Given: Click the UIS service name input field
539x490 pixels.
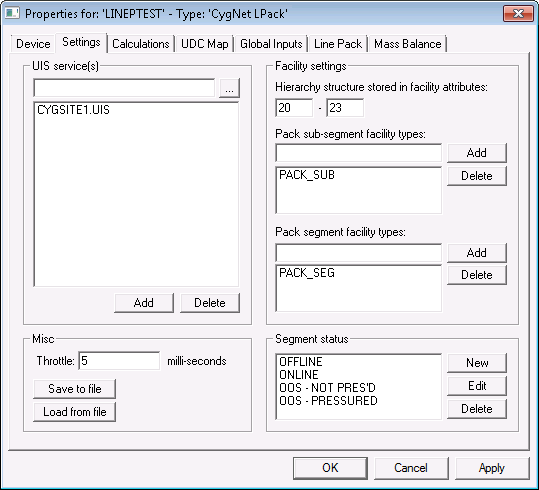Looking at the screenshot, I should click(x=124, y=88).
